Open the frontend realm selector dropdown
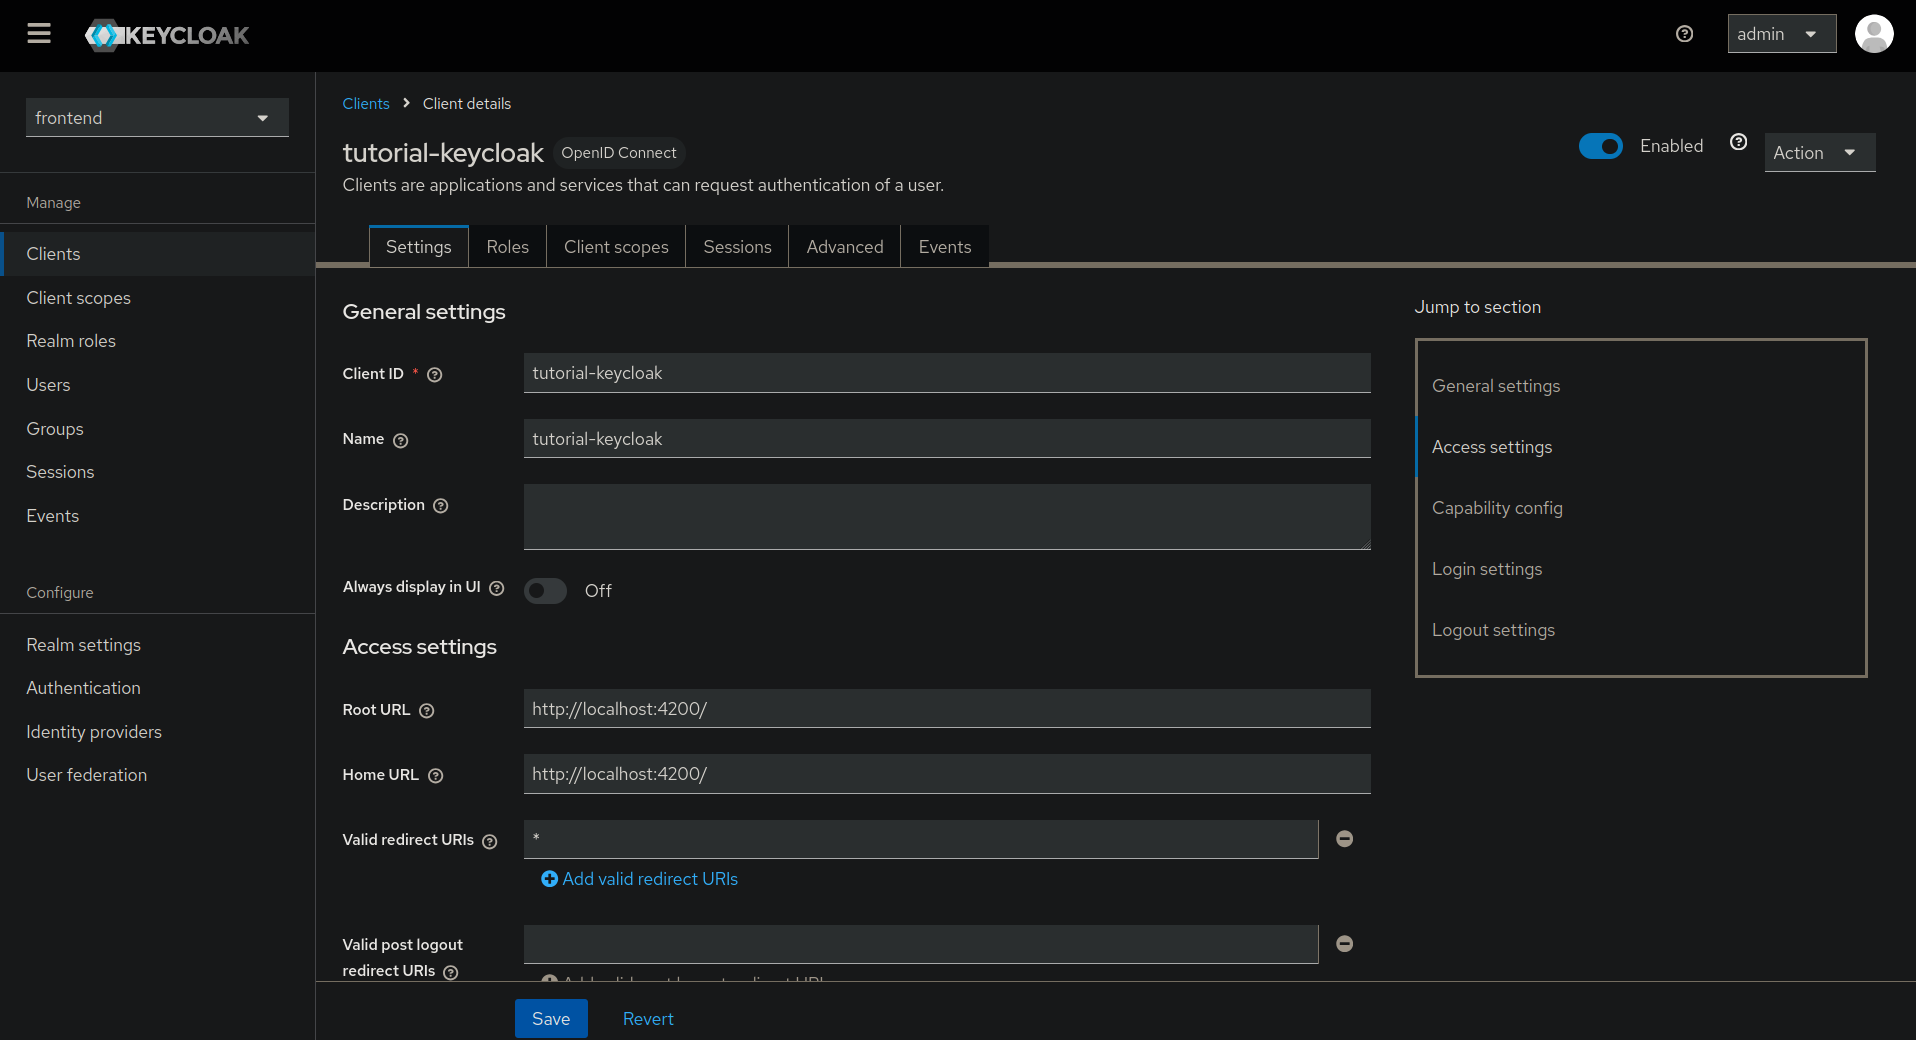The image size is (1916, 1040). tap(157, 118)
